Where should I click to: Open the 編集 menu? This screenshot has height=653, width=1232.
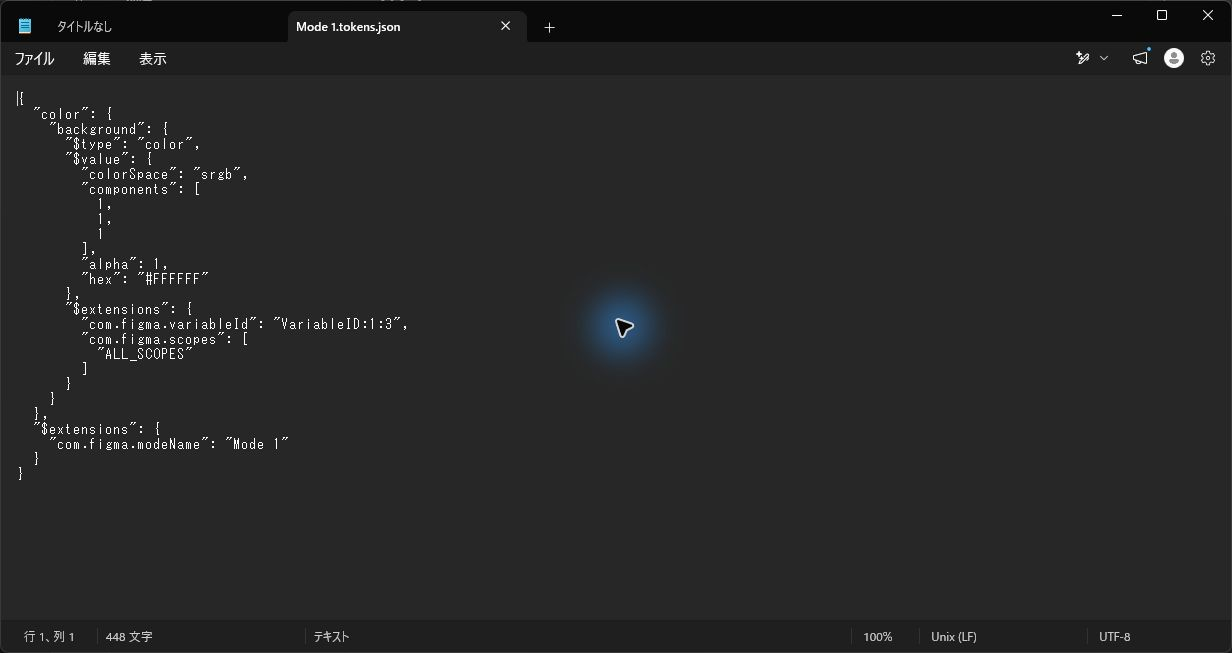coord(97,59)
